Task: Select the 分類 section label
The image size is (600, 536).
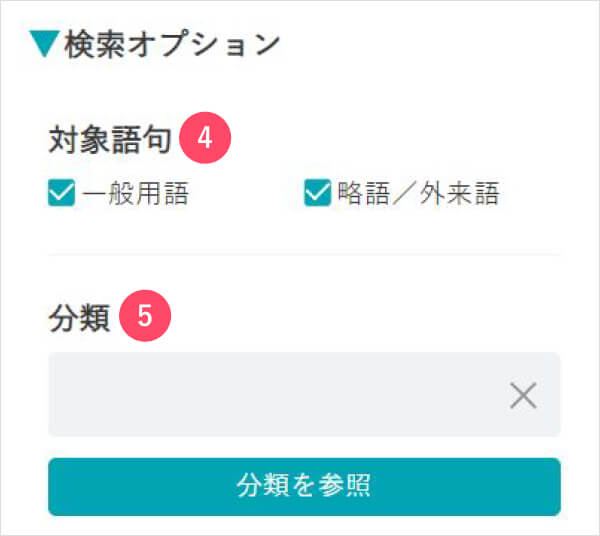Action: pyautogui.click(x=80, y=318)
